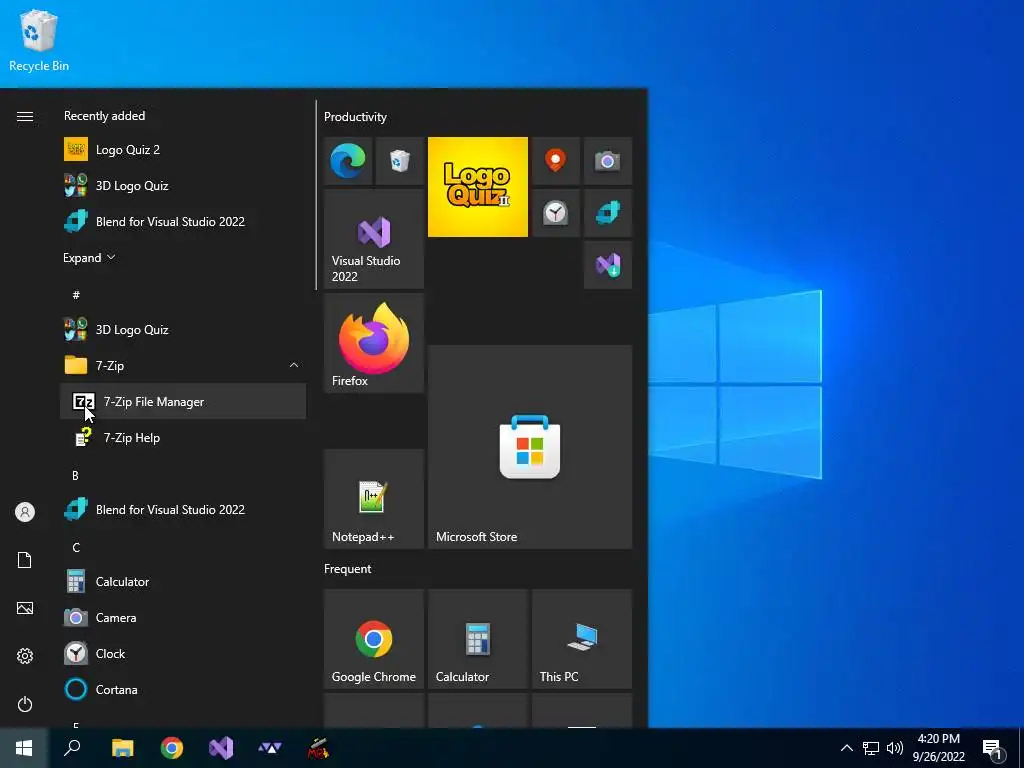Viewport: 1024px width, 768px height.
Task: Open Camera from the app list
Action: [183, 617]
